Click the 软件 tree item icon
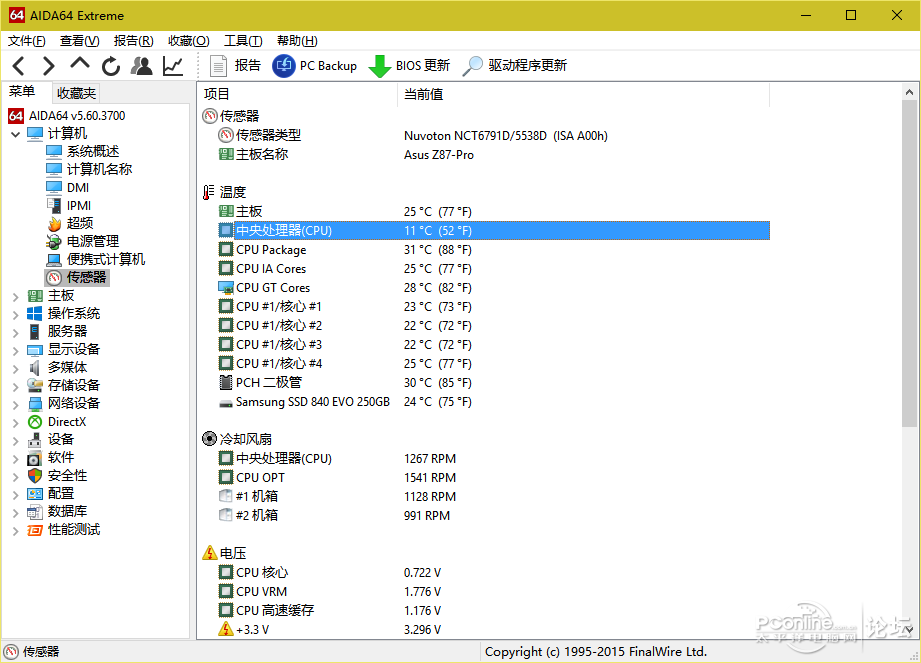 click(x=35, y=458)
